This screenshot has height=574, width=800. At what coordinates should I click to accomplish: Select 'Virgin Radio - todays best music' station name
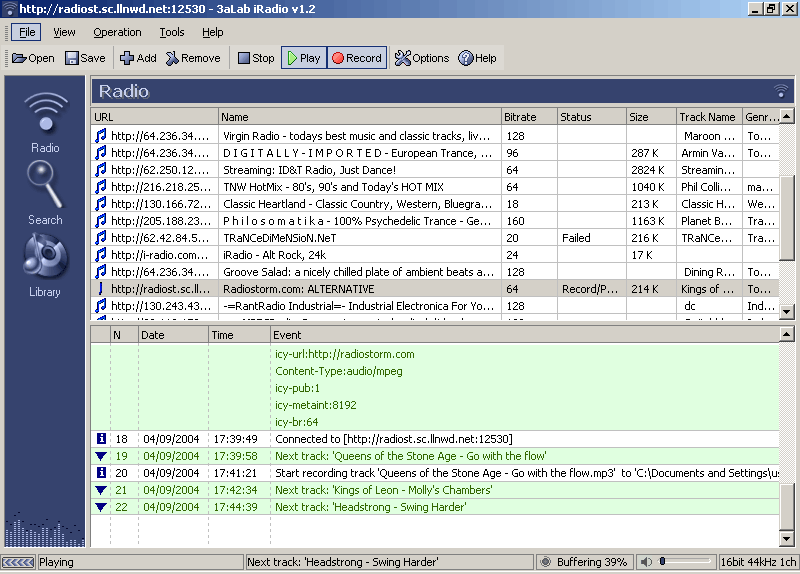click(x=356, y=136)
